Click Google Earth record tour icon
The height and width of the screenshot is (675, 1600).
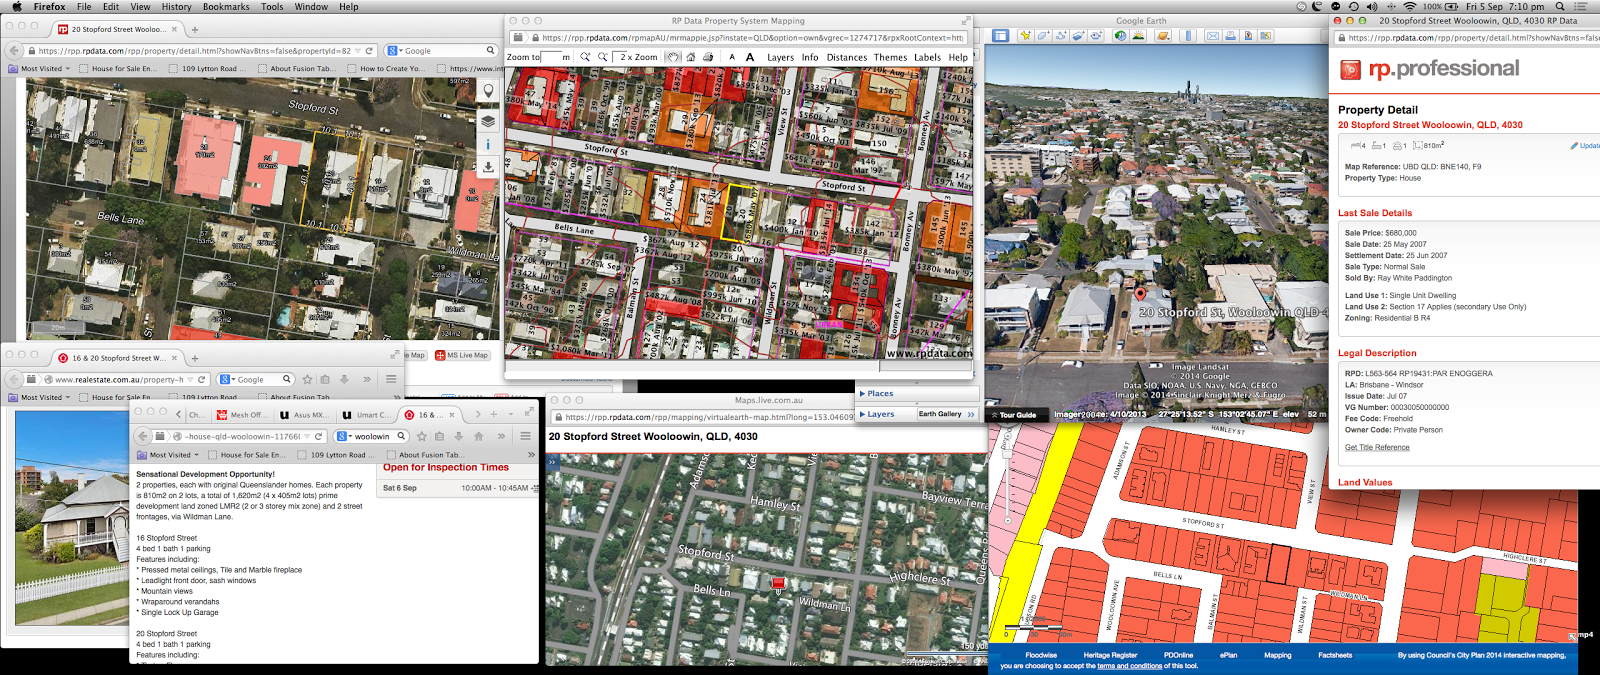[1096, 35]
